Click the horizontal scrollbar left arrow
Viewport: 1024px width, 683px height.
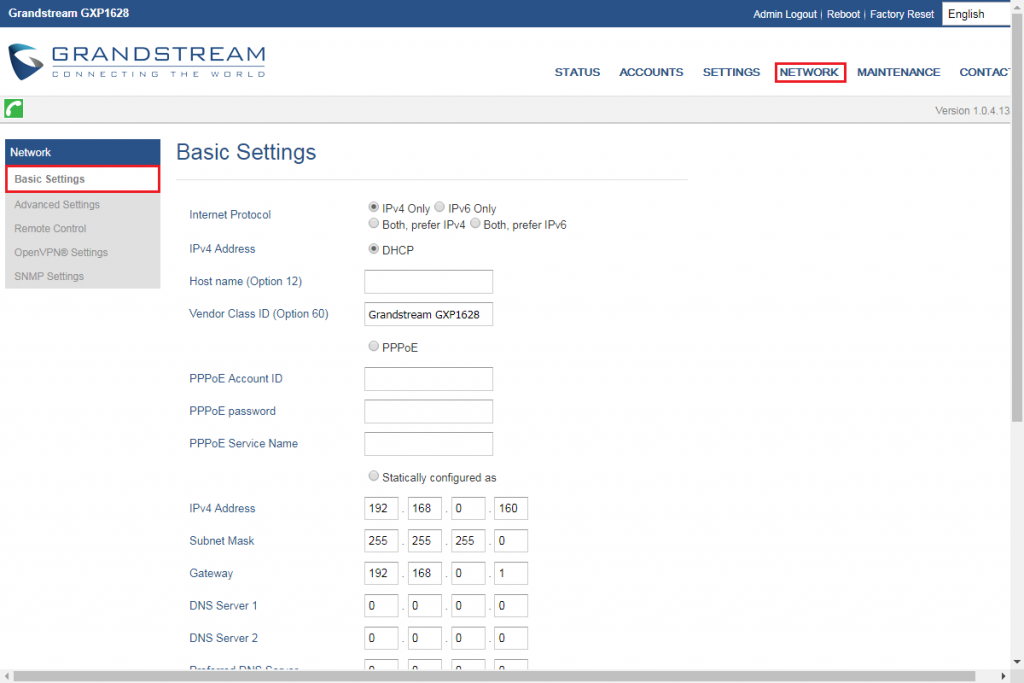[x=7, y=676]
